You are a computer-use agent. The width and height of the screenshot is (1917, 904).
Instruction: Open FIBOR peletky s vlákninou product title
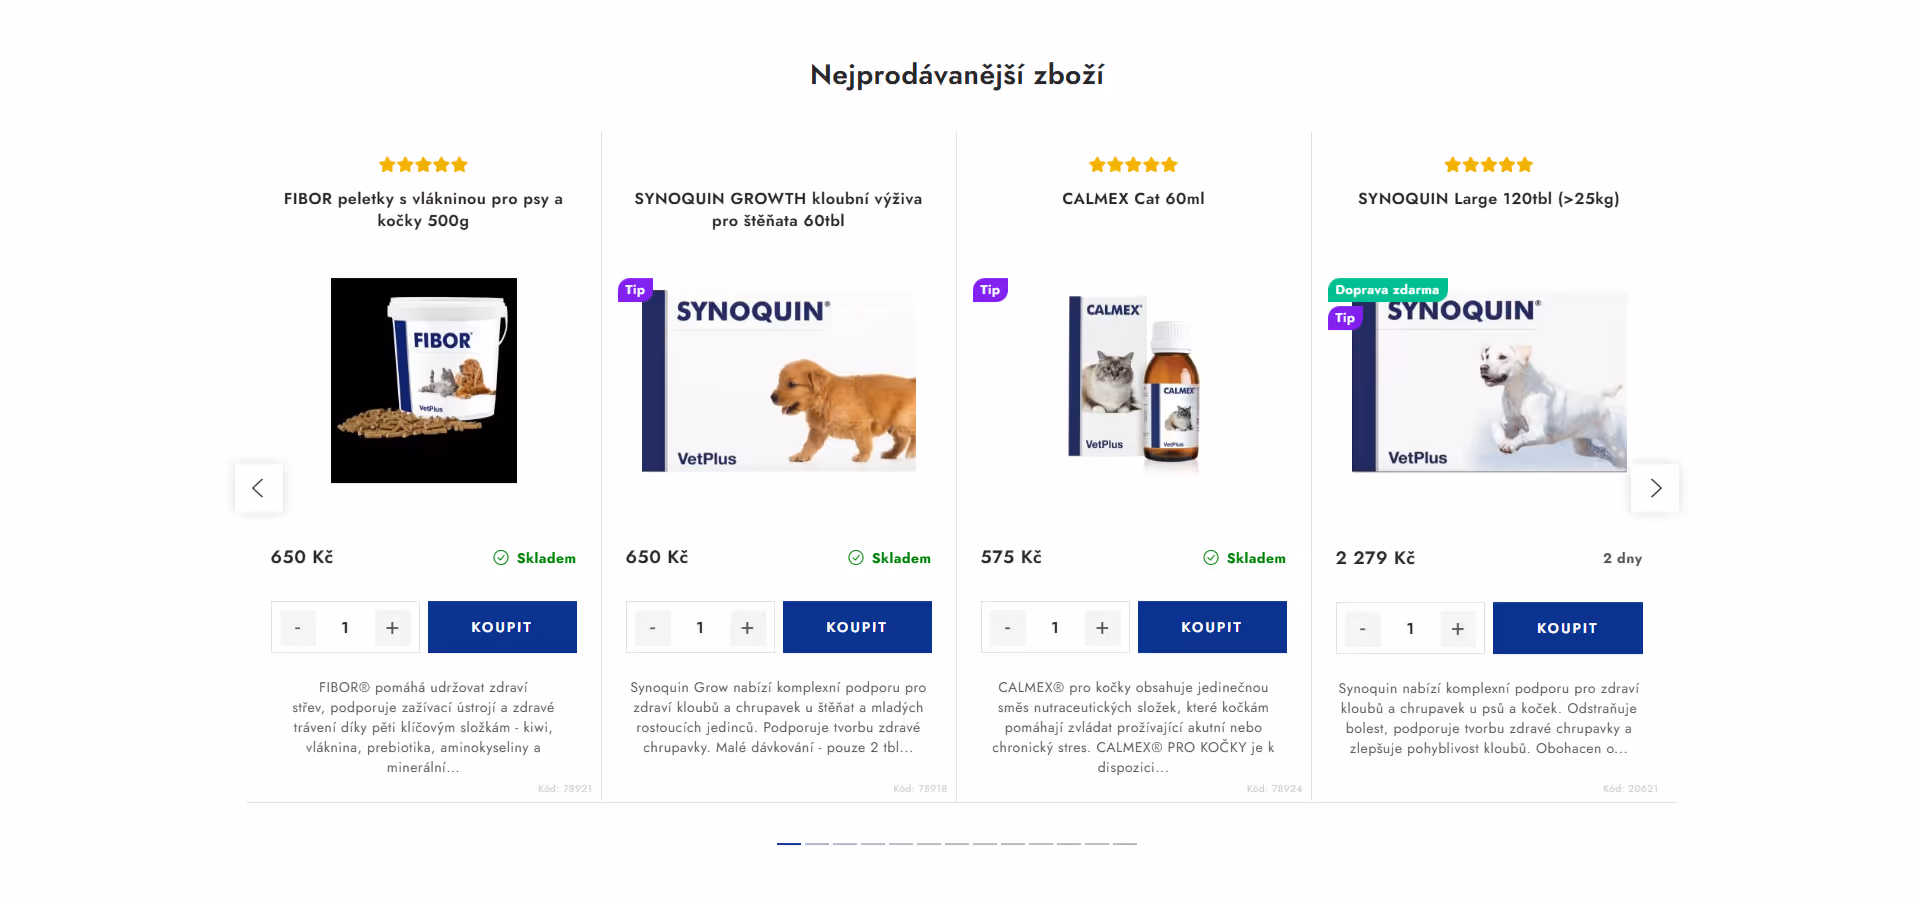tap(423, 209)
